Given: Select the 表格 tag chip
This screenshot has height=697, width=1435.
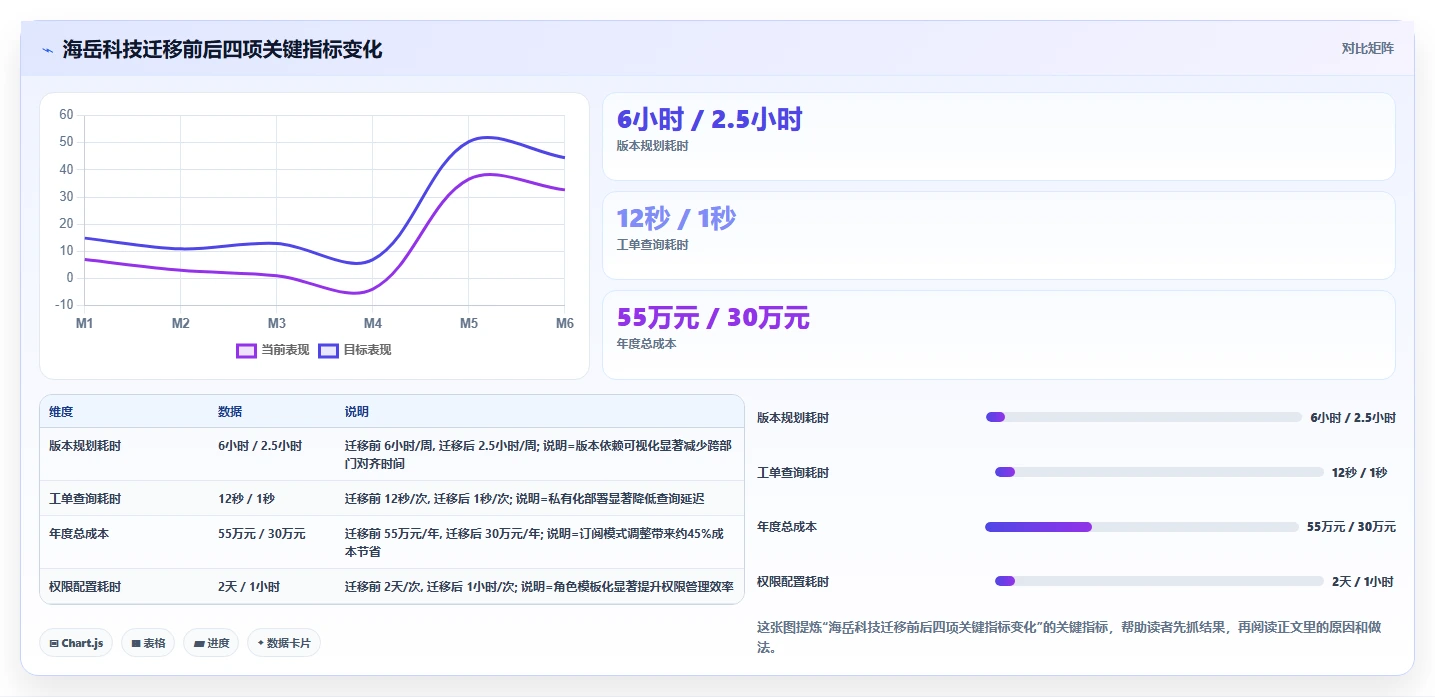Looking at the screenshot, I should pos(148,643).
